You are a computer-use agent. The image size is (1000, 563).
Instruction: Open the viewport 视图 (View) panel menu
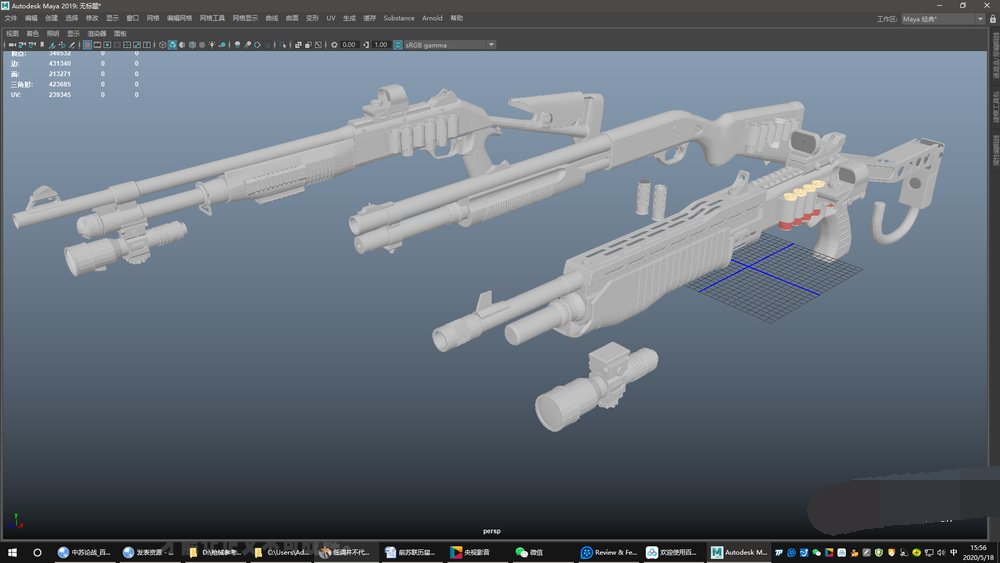[x=12, y=33]
